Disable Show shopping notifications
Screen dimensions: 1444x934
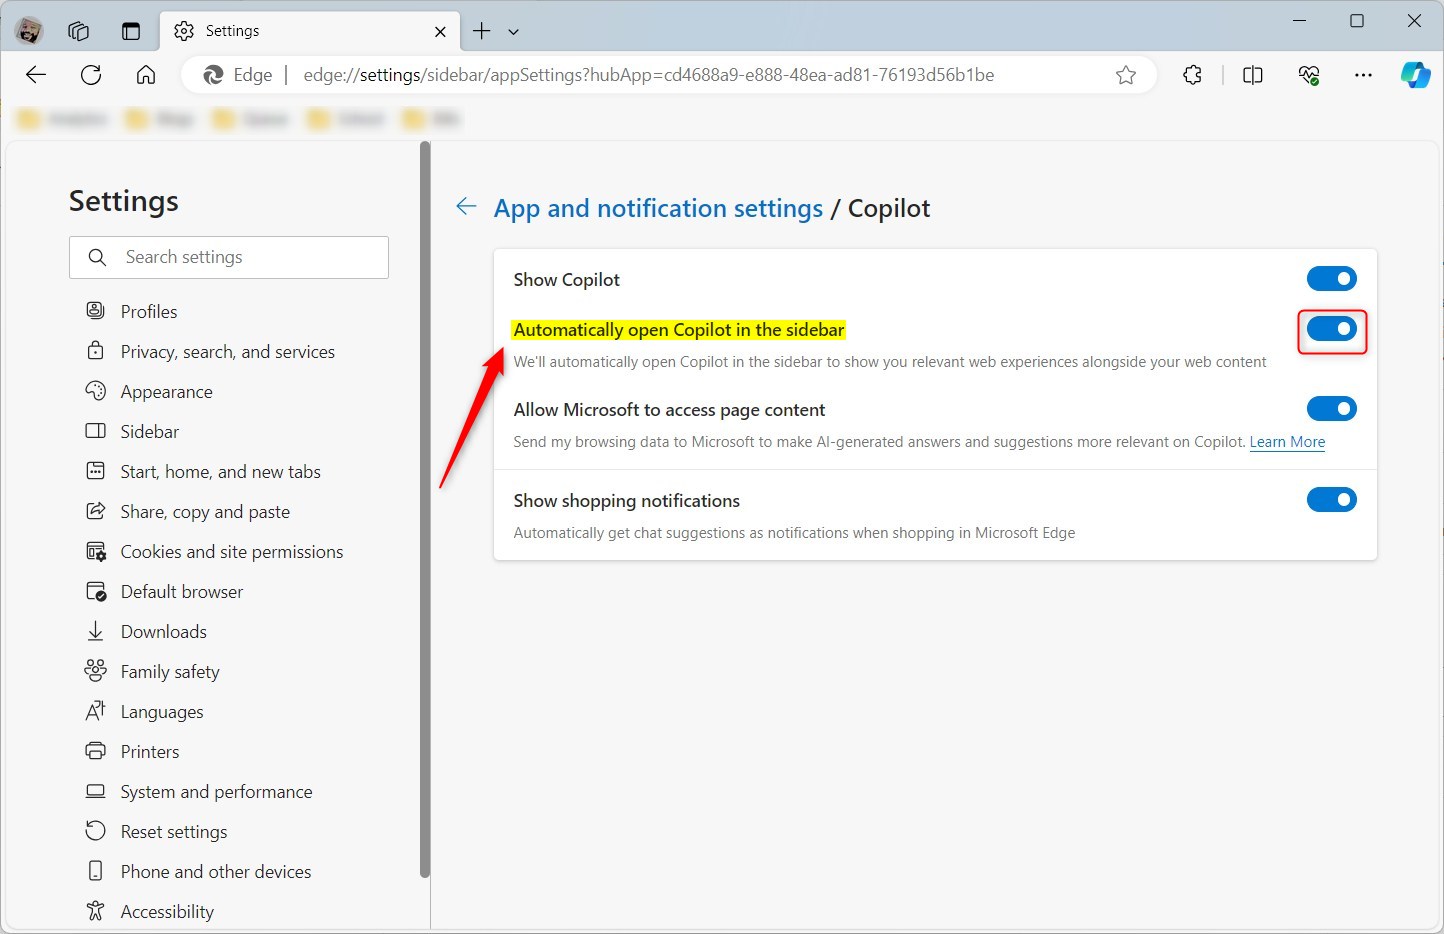1332,499
